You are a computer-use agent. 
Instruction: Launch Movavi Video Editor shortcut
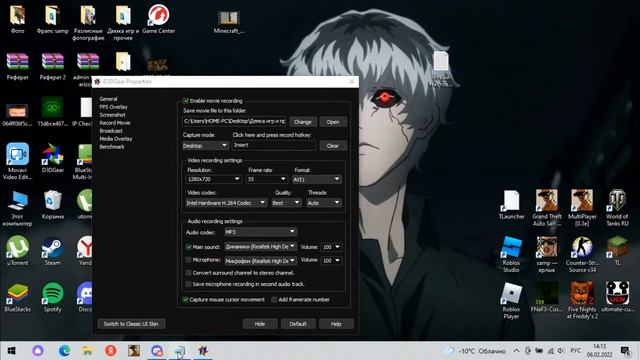pyautogui.click(x=18, y=161)
